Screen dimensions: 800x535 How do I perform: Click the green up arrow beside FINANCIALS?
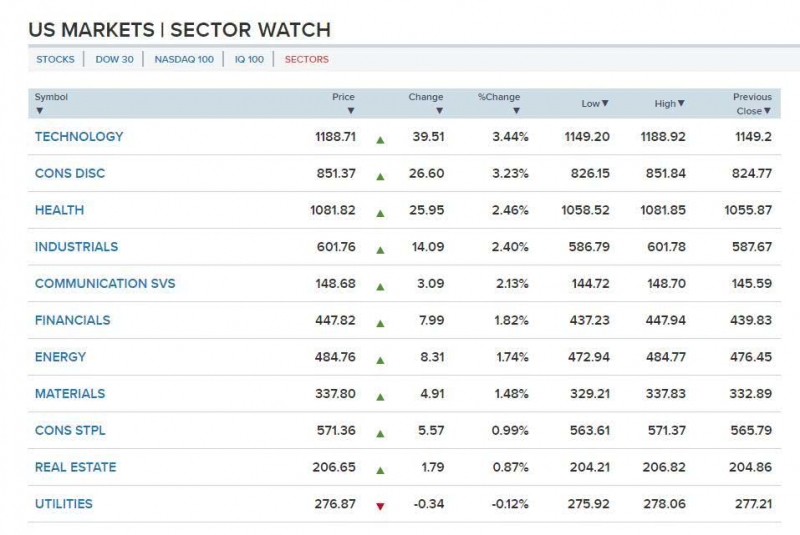[x=380, y=323]
